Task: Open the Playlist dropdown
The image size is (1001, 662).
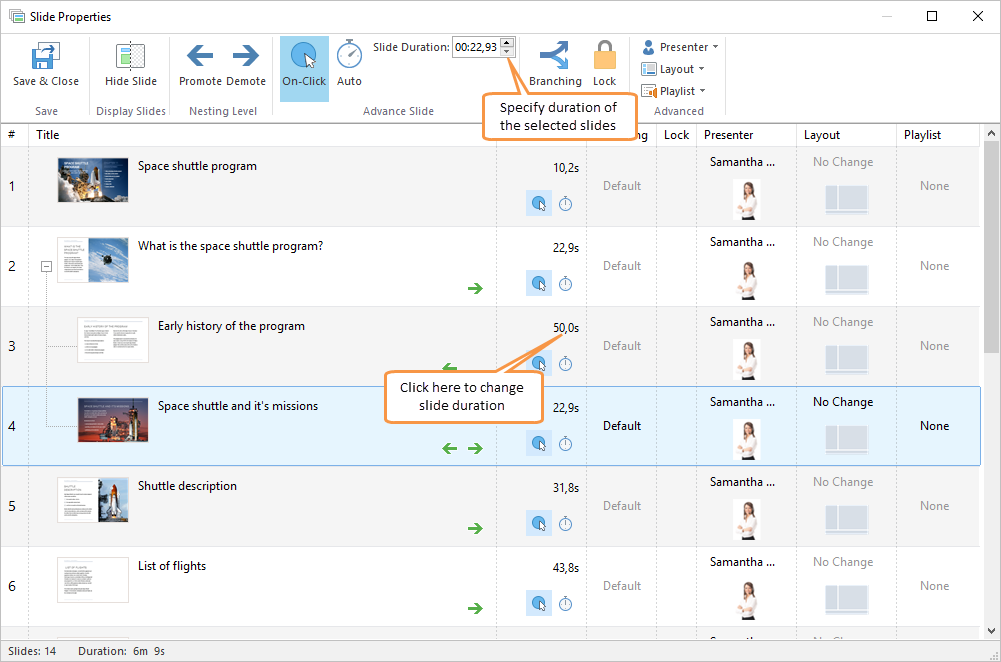Action: (674, 91)
